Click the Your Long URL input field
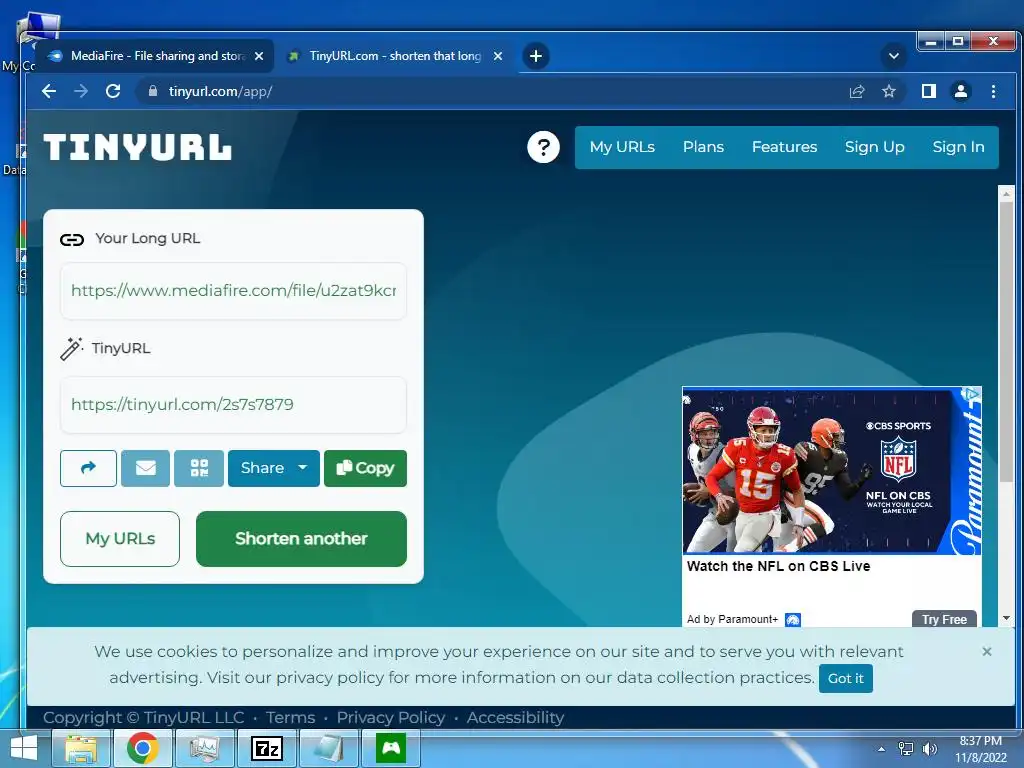Screen dimensions: 1024x768 233,291
